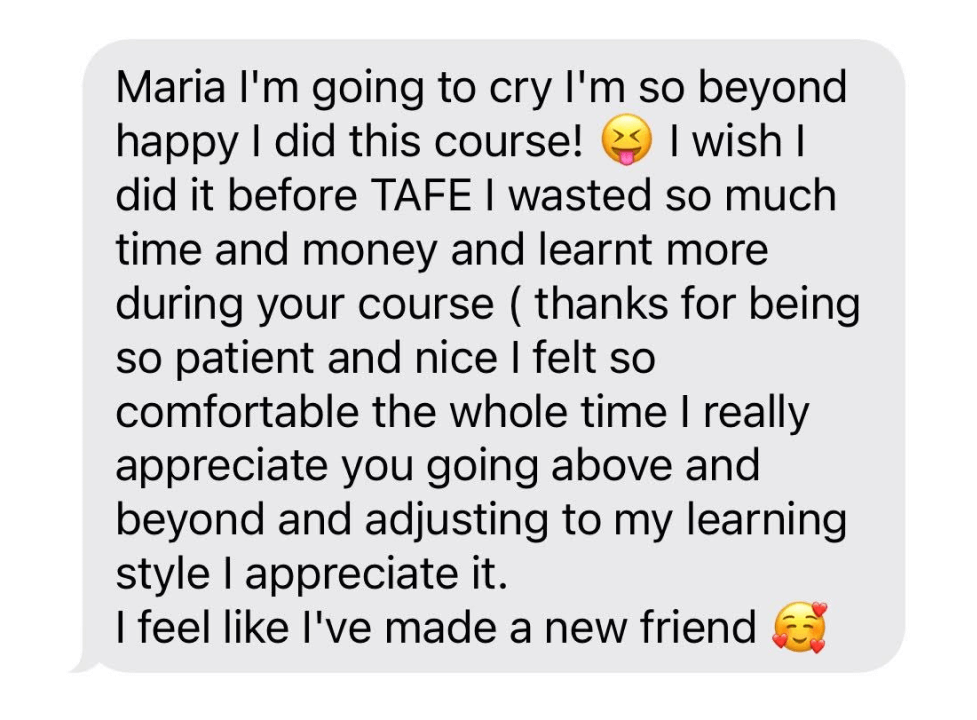Click the word "cry" in first line

520,89
